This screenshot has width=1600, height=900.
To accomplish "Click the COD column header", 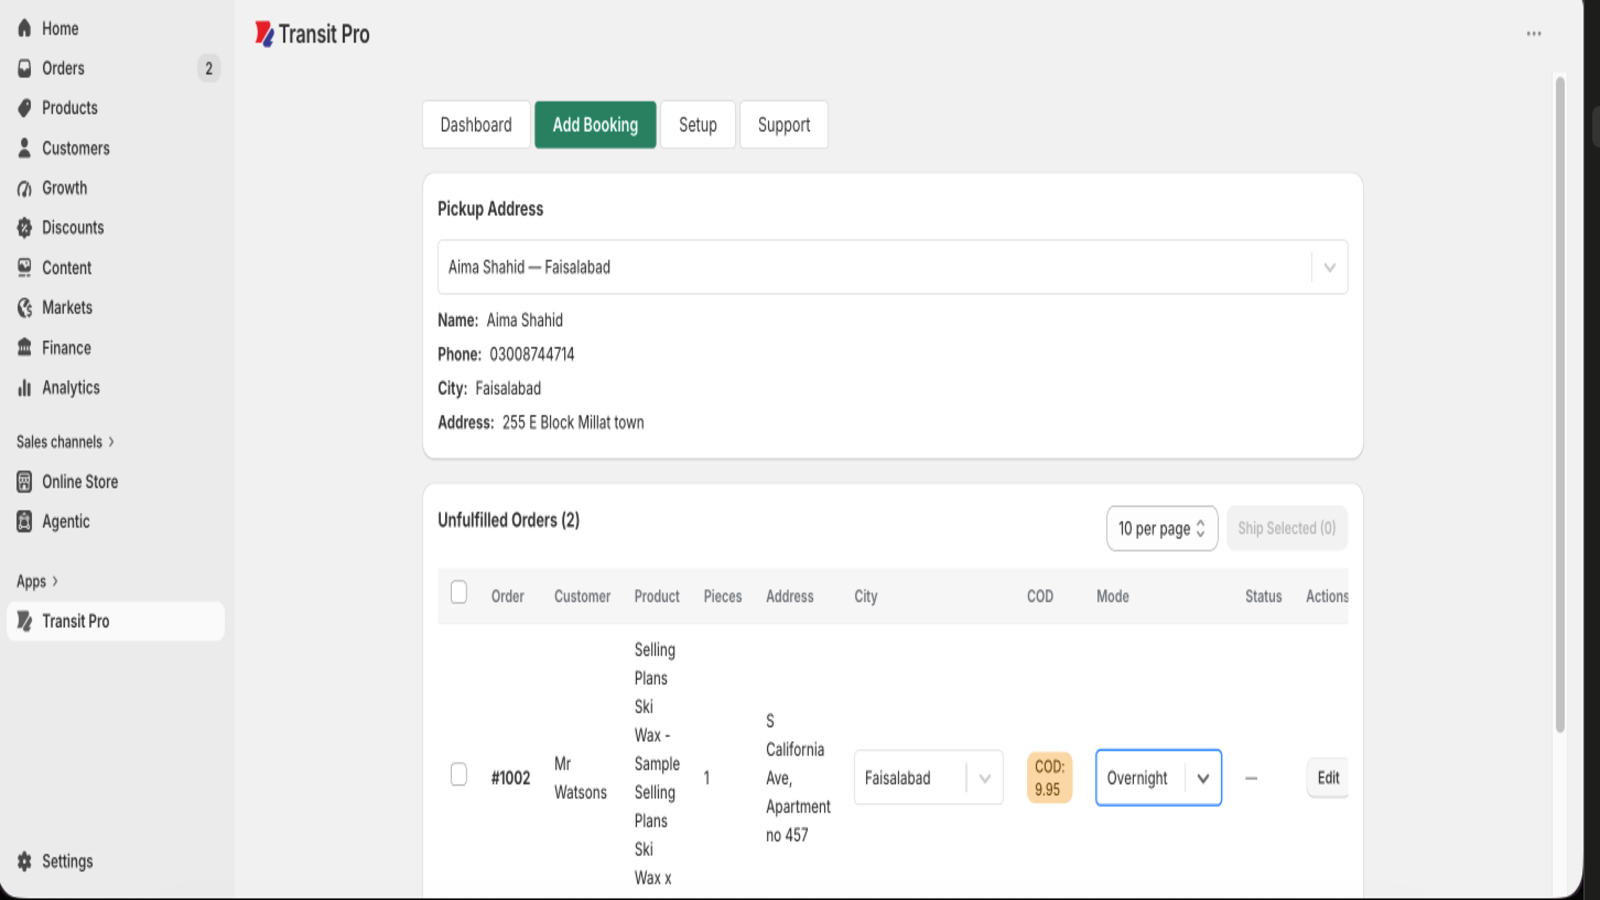I will click(x=1040, y=596).
